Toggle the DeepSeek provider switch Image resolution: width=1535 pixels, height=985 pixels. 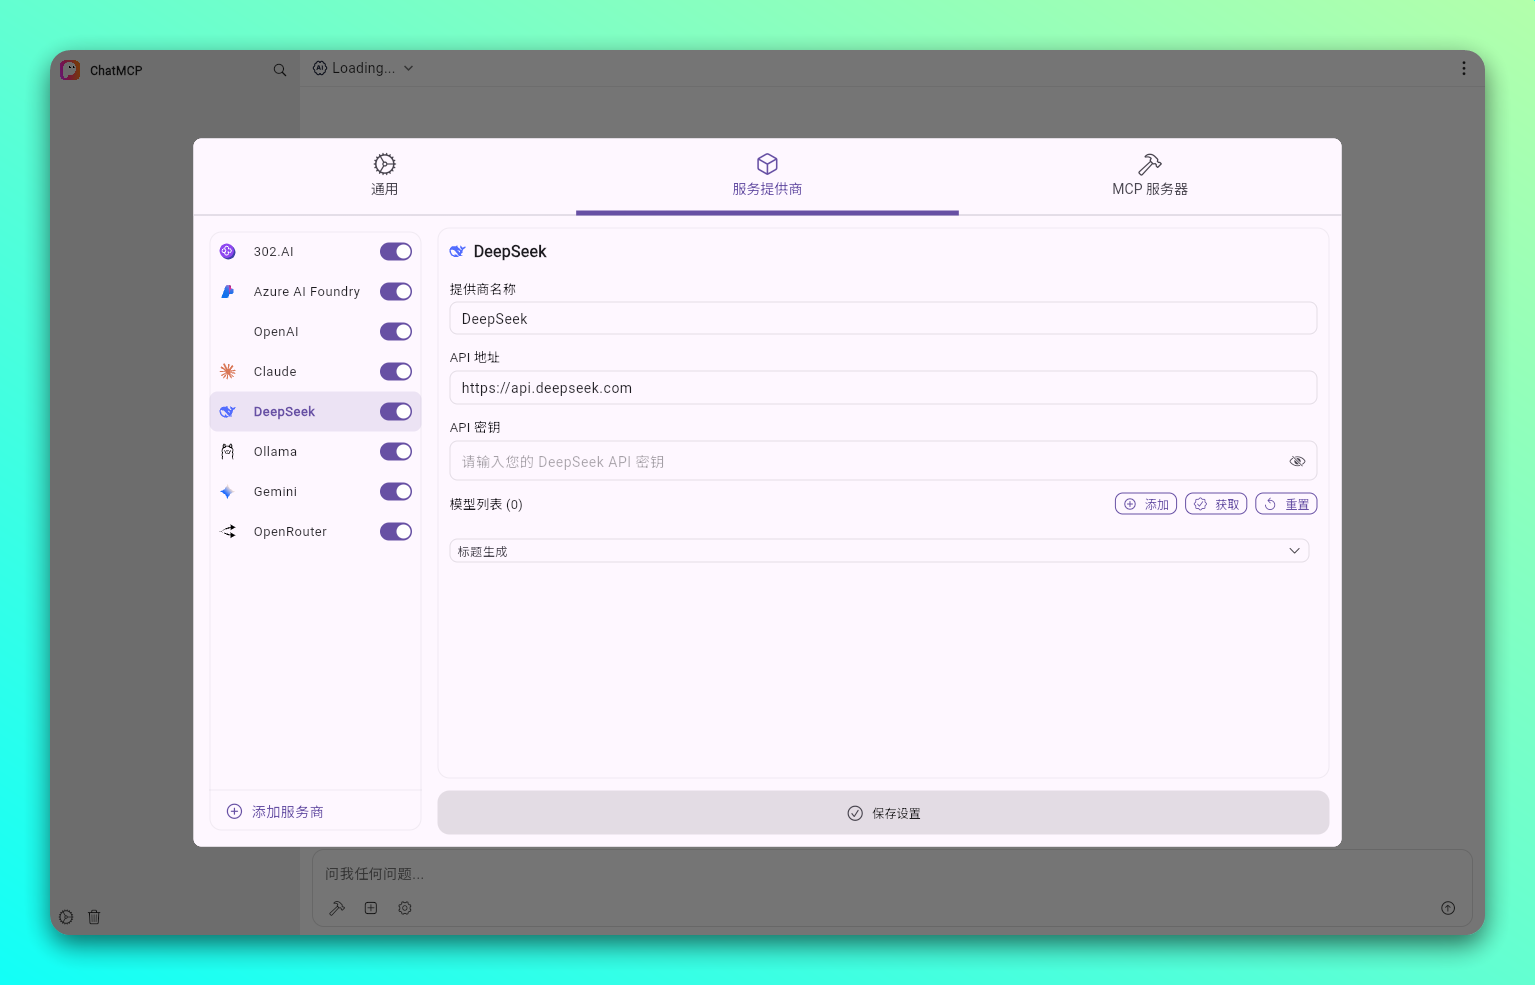396,412
